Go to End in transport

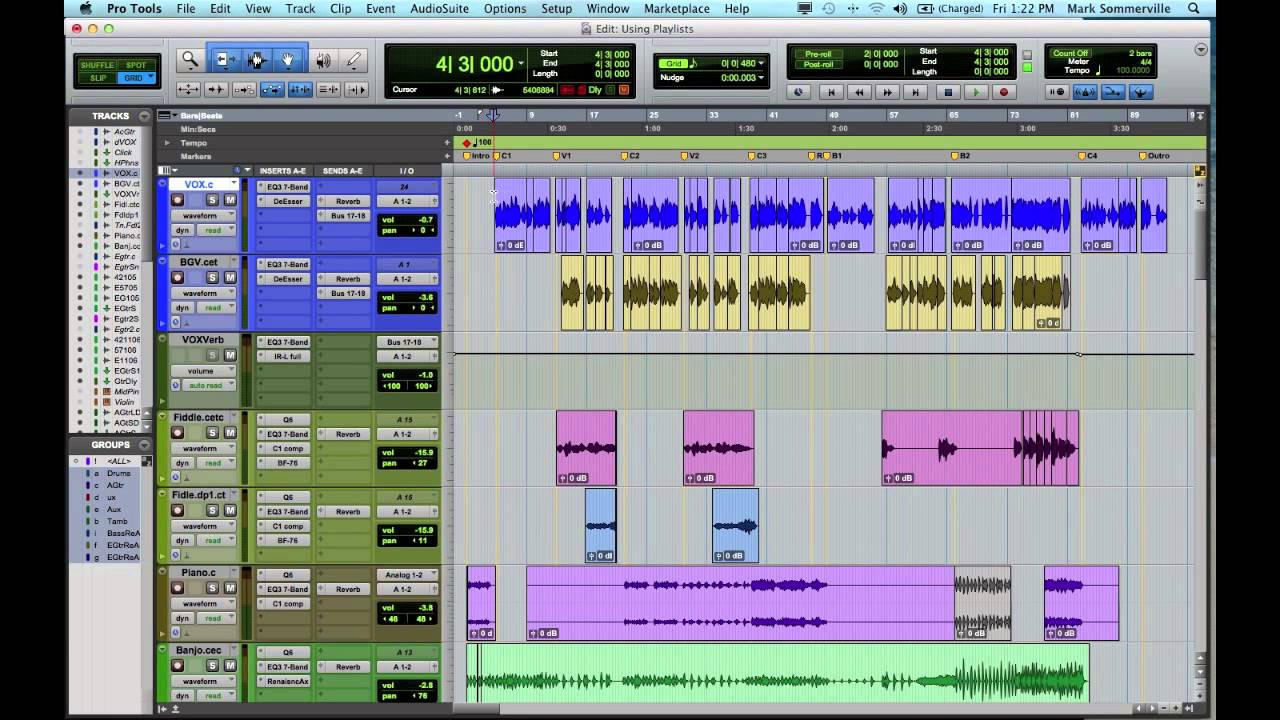tap(915, 92)
